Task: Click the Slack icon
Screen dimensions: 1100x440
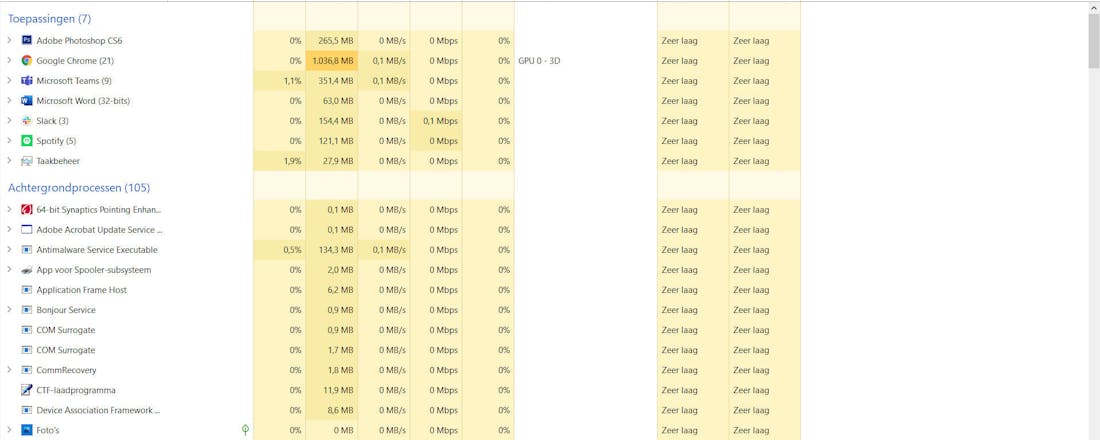Action: click(x=27, y=121)
